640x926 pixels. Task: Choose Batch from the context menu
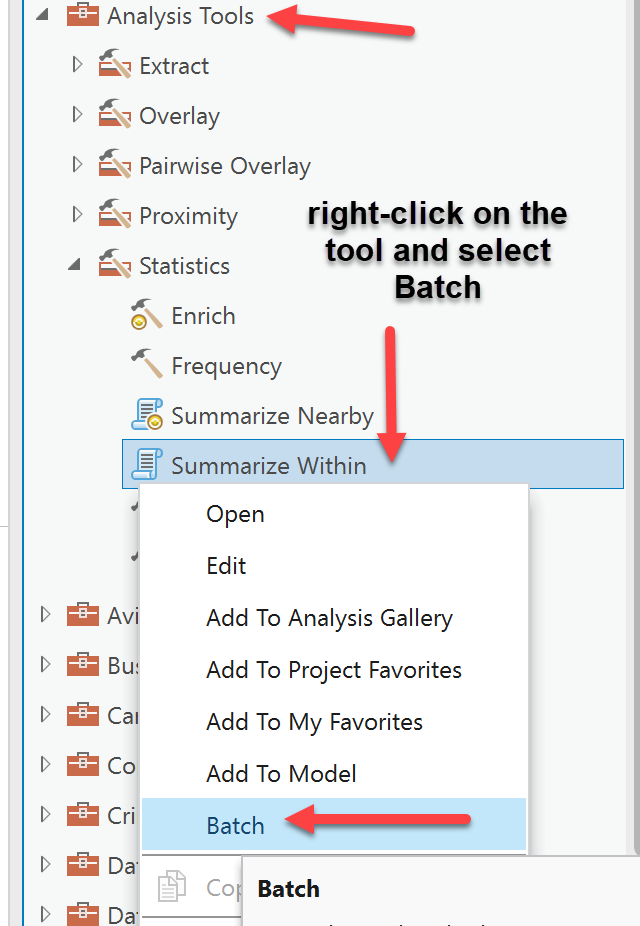(x=235, y=826)
